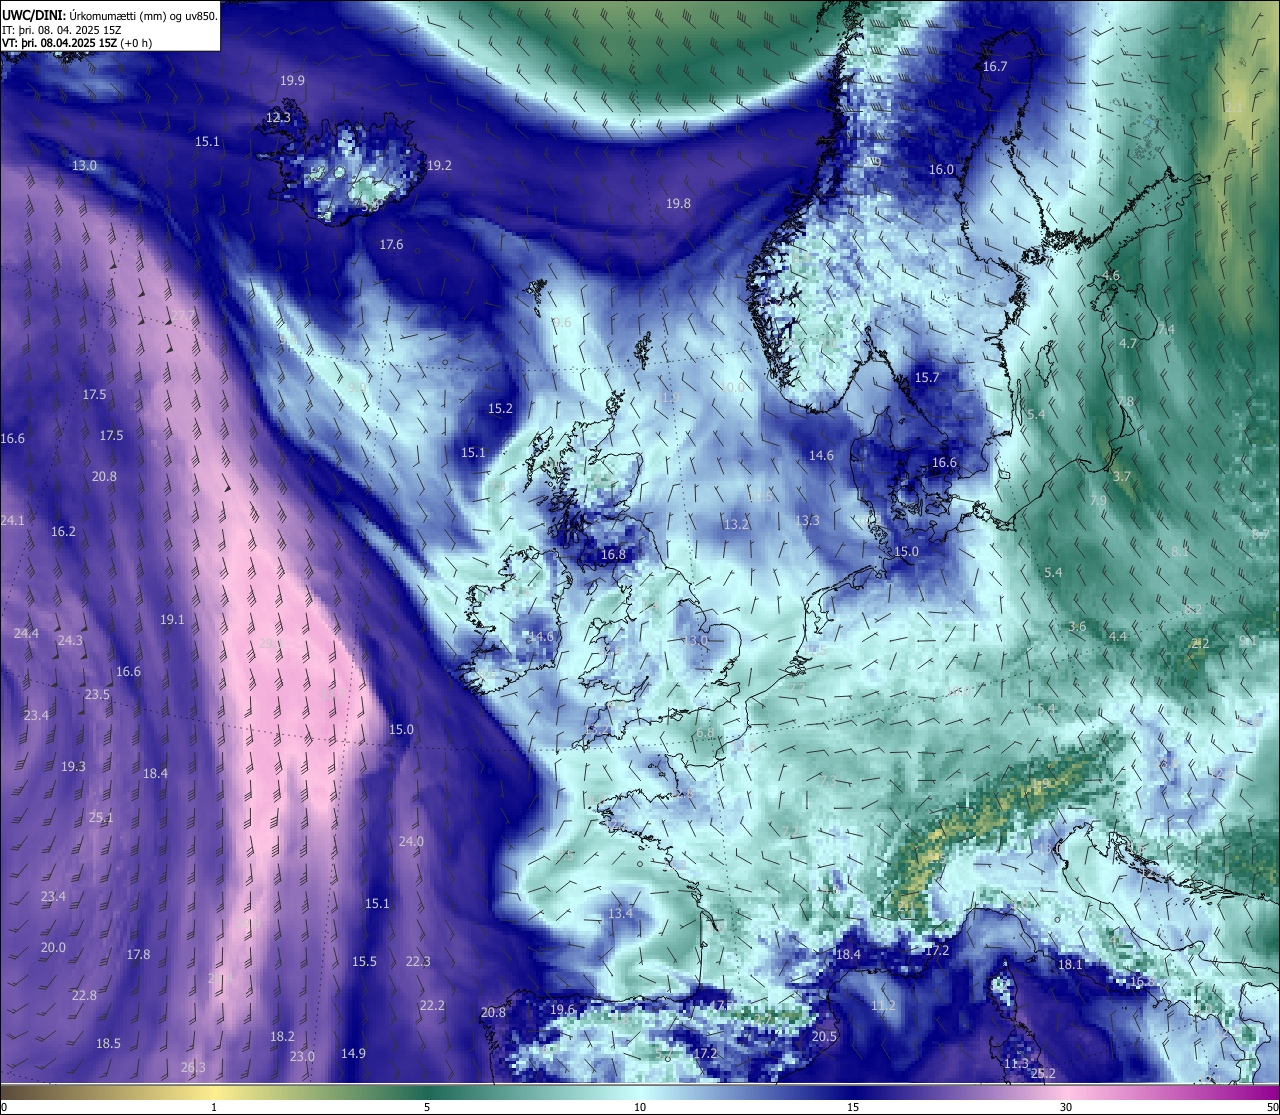Click the 5 tick label on the color scale
This screenshot has height=1115, width=1280.
pyautogui.click(x=427, y=1107)
